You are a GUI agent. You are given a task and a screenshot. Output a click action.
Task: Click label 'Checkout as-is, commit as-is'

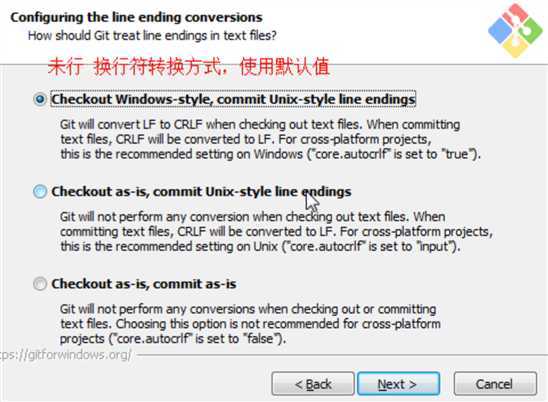tap(144, 284)
